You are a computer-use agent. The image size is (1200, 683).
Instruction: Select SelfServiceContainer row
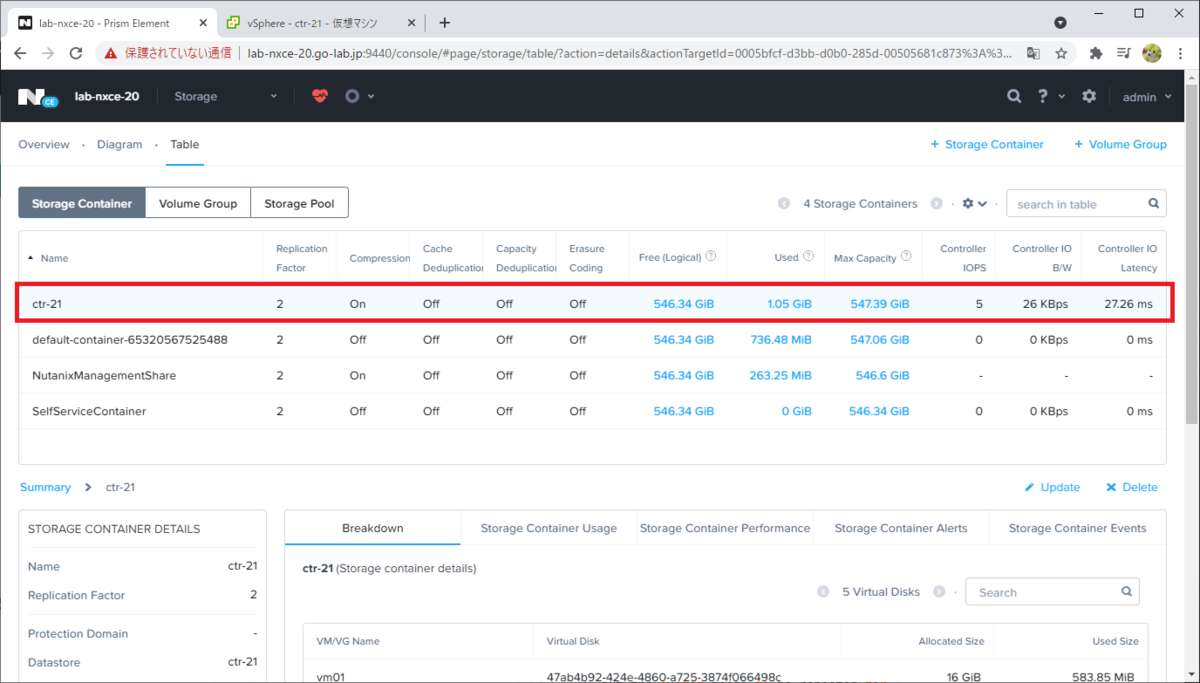(x=592, y=411)
